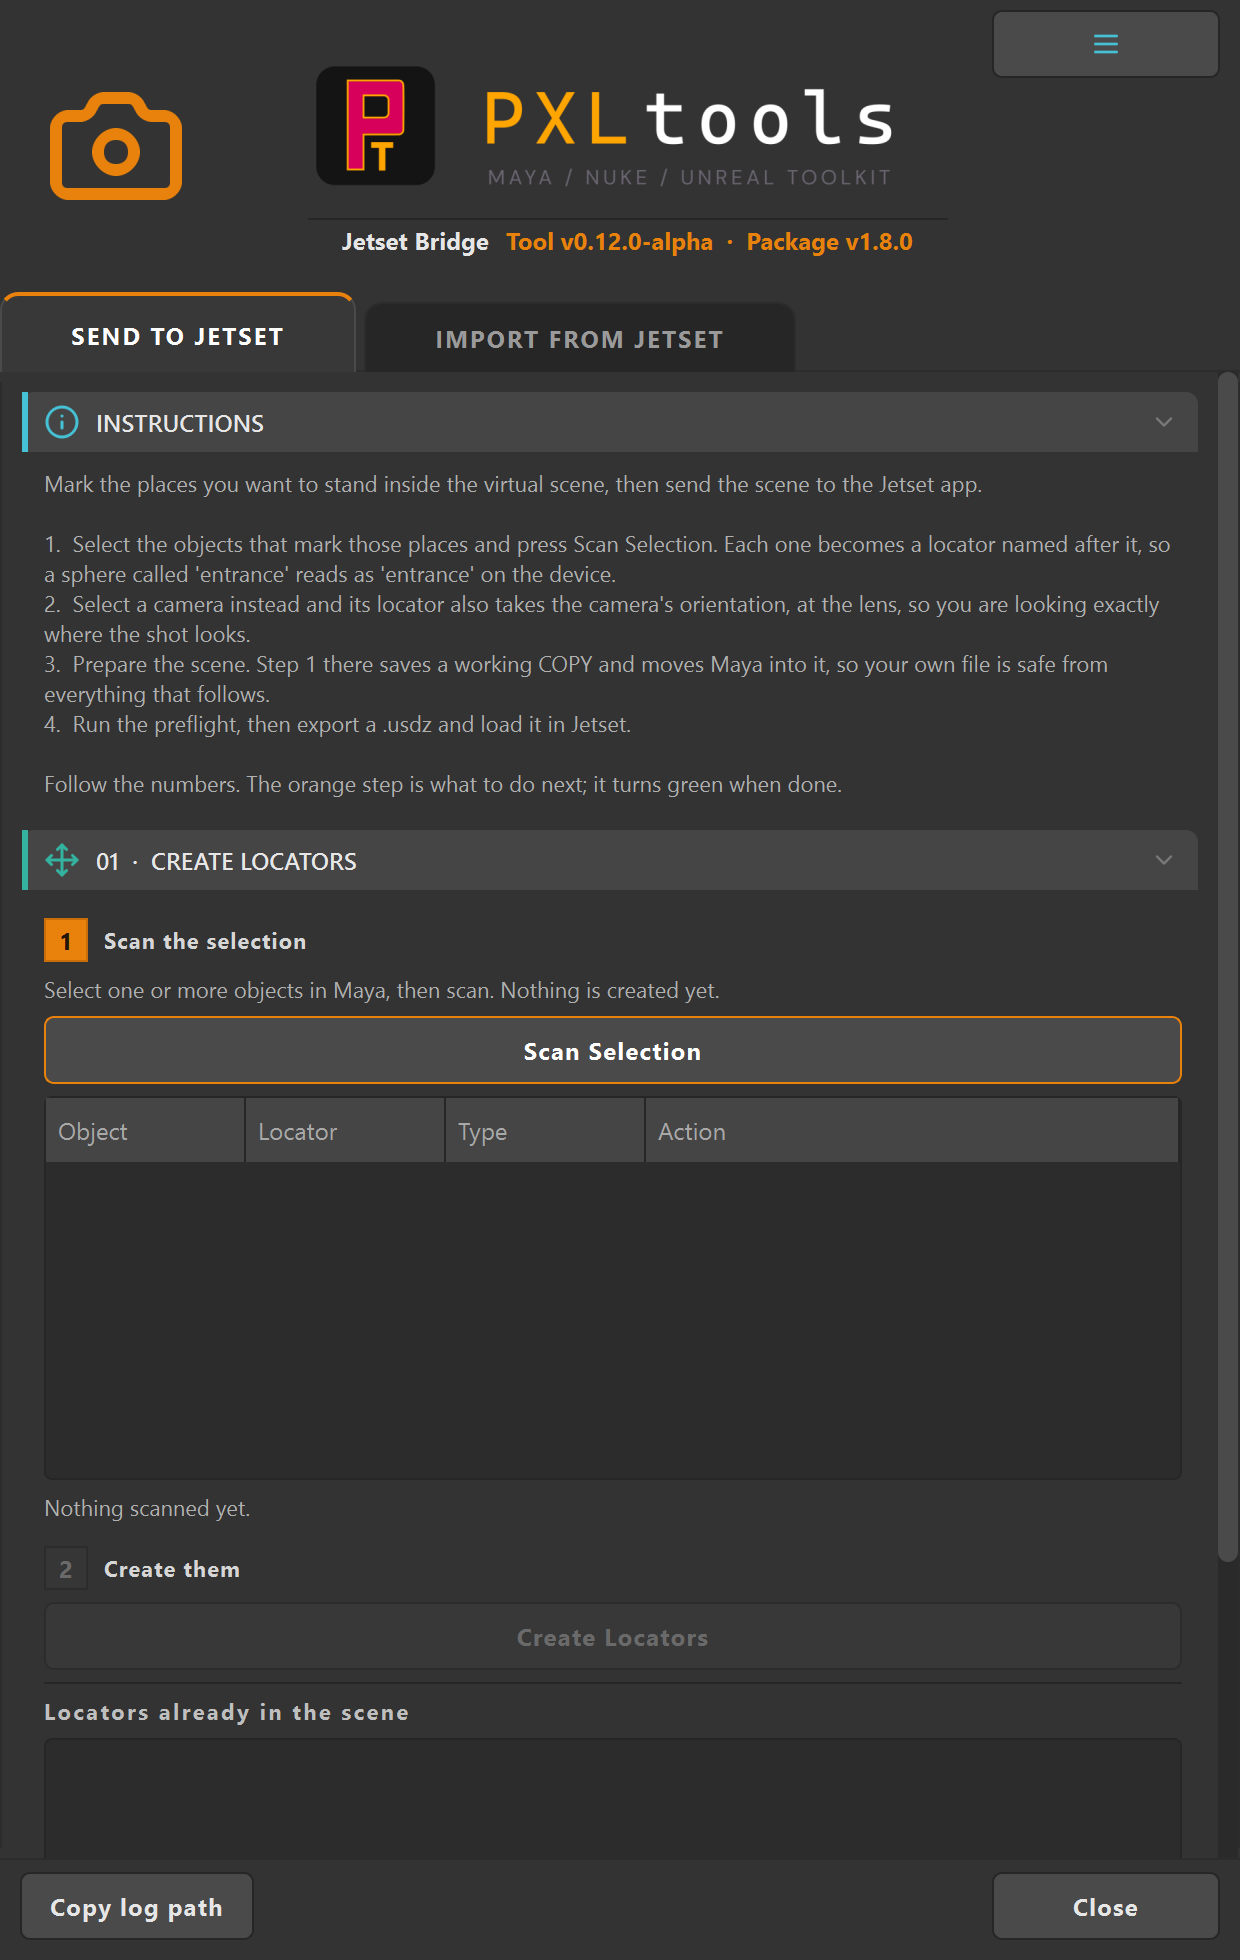Click the Instructions info icon
This screenshot has height=1960, width=1240.
[x=62, y=423]
